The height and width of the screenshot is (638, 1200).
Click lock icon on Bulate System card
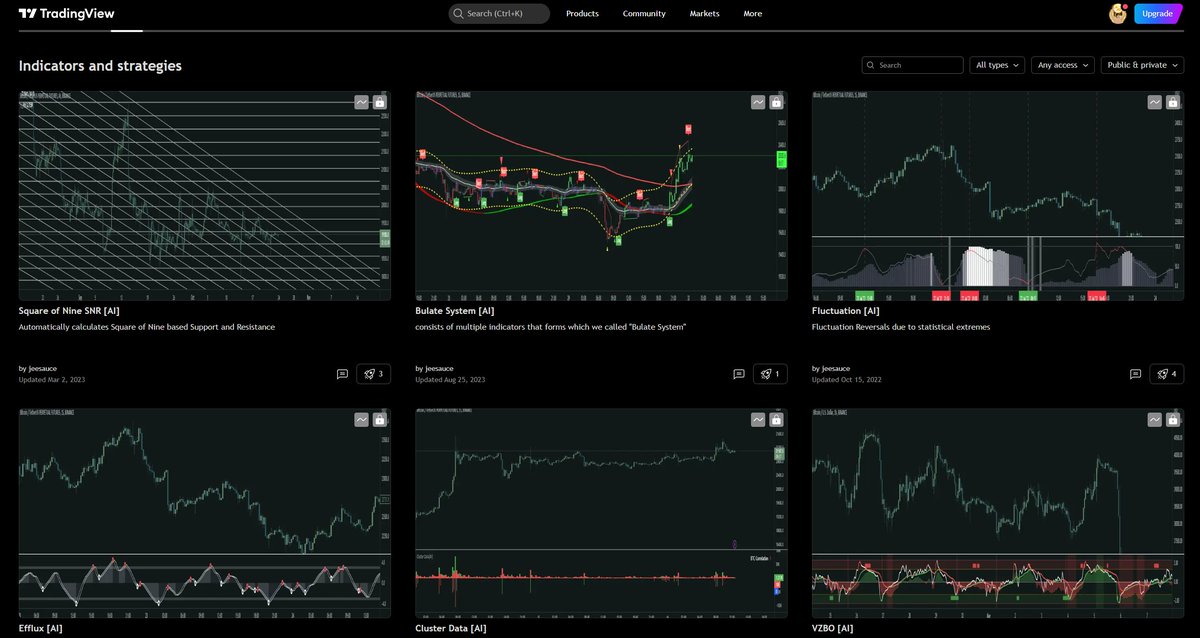click(x=776, y=102)
